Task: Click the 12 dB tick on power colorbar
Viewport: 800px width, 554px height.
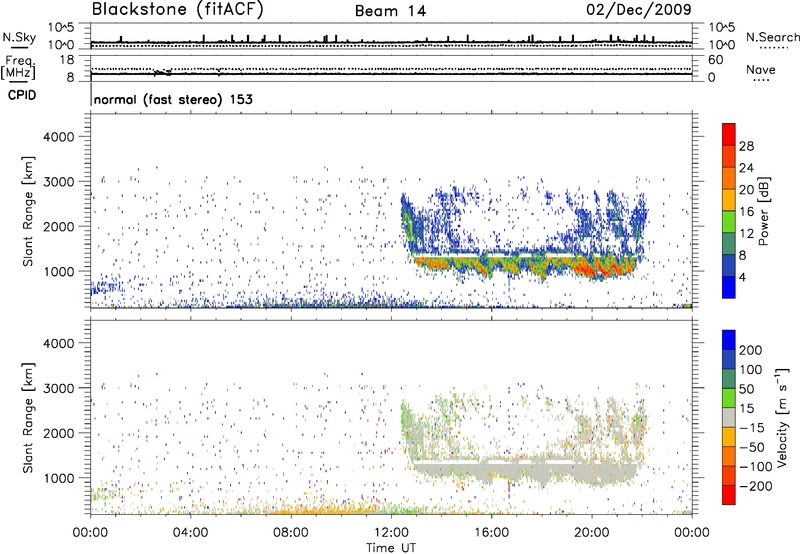Action: pos(746,234)
